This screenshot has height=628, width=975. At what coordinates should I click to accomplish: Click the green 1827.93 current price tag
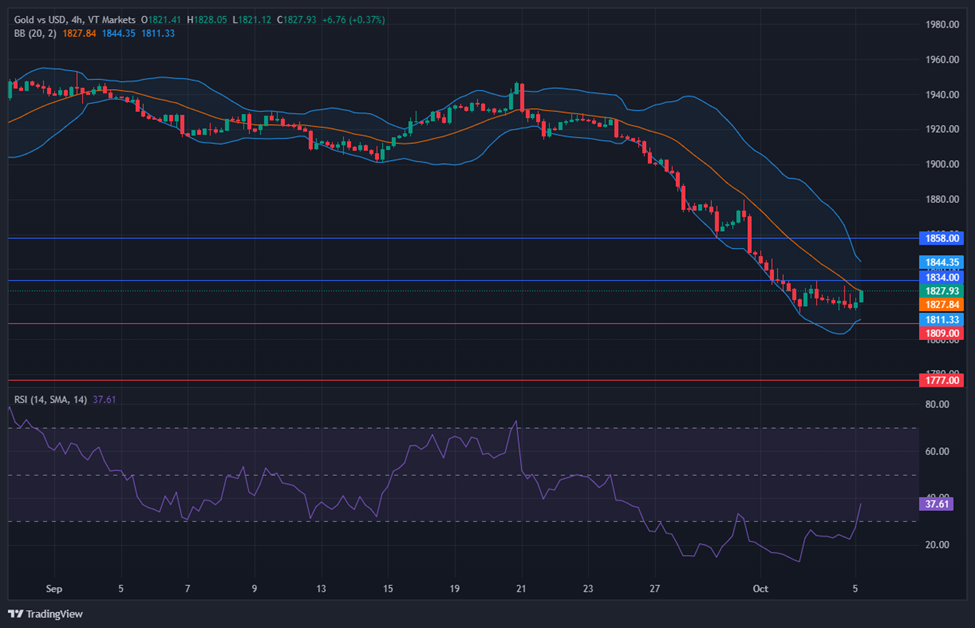click(x=941, y=291)
